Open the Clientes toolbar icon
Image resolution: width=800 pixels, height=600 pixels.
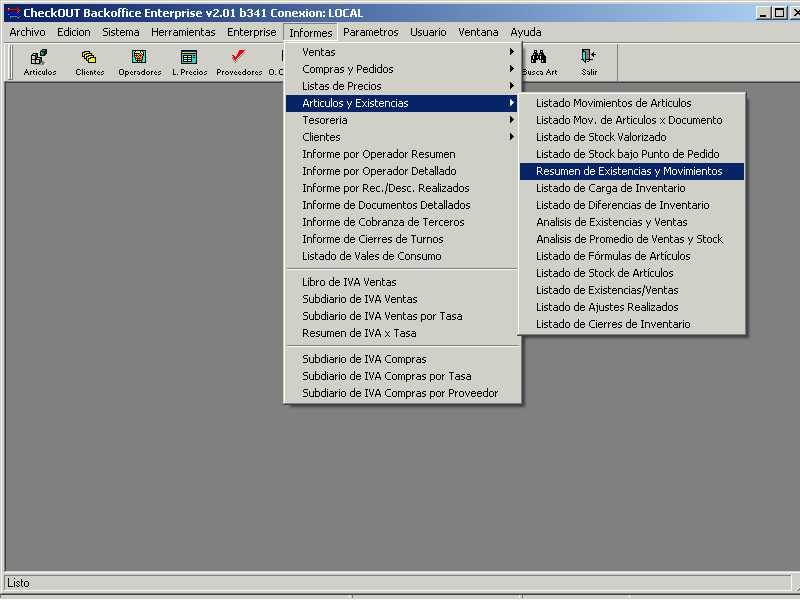[x=89, y=62]
